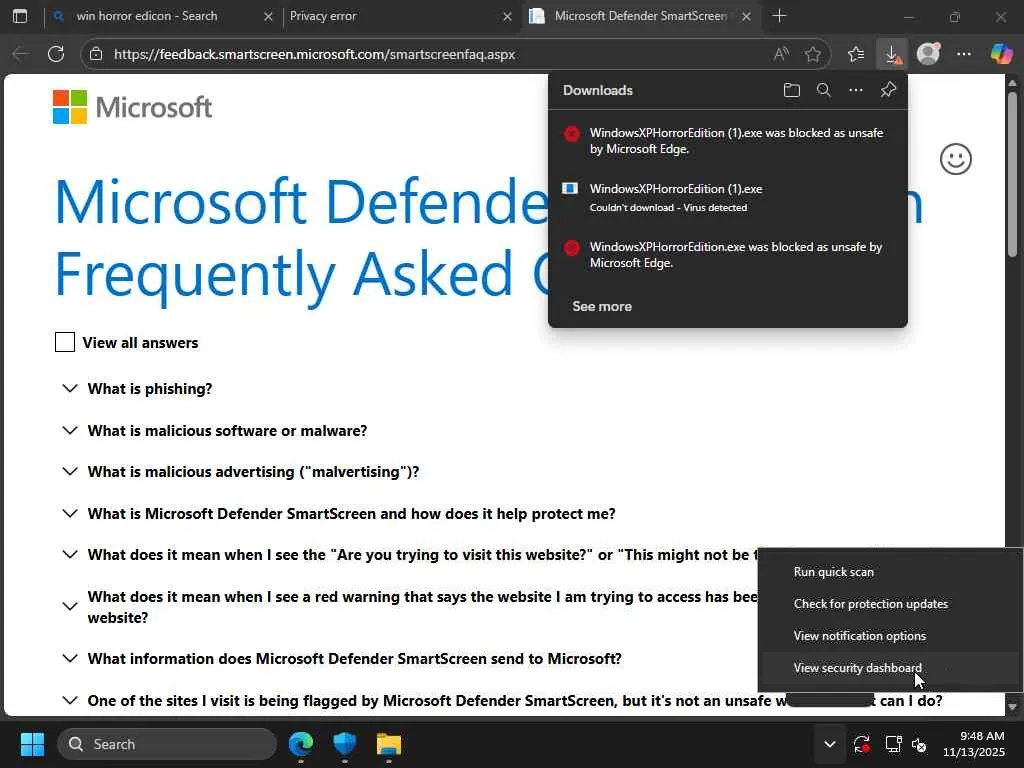Choose Check for protection updates
1024x768 pixels.
point(889,603)
